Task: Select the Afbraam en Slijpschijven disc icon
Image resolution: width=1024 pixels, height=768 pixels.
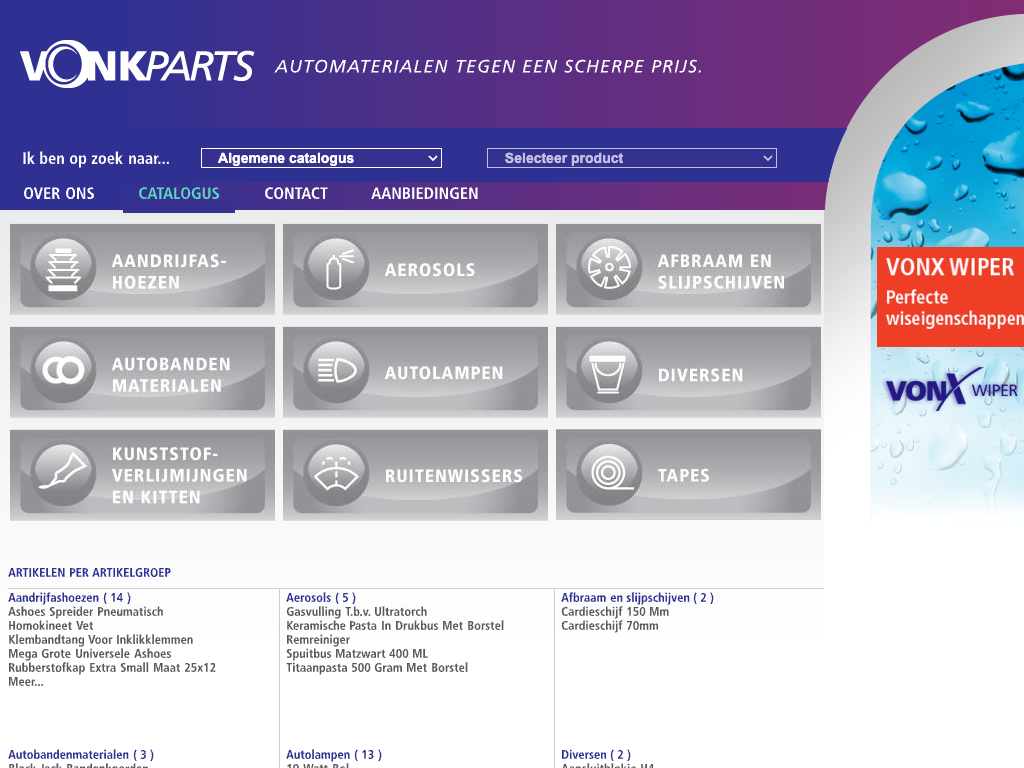Action: click(610, 268)
